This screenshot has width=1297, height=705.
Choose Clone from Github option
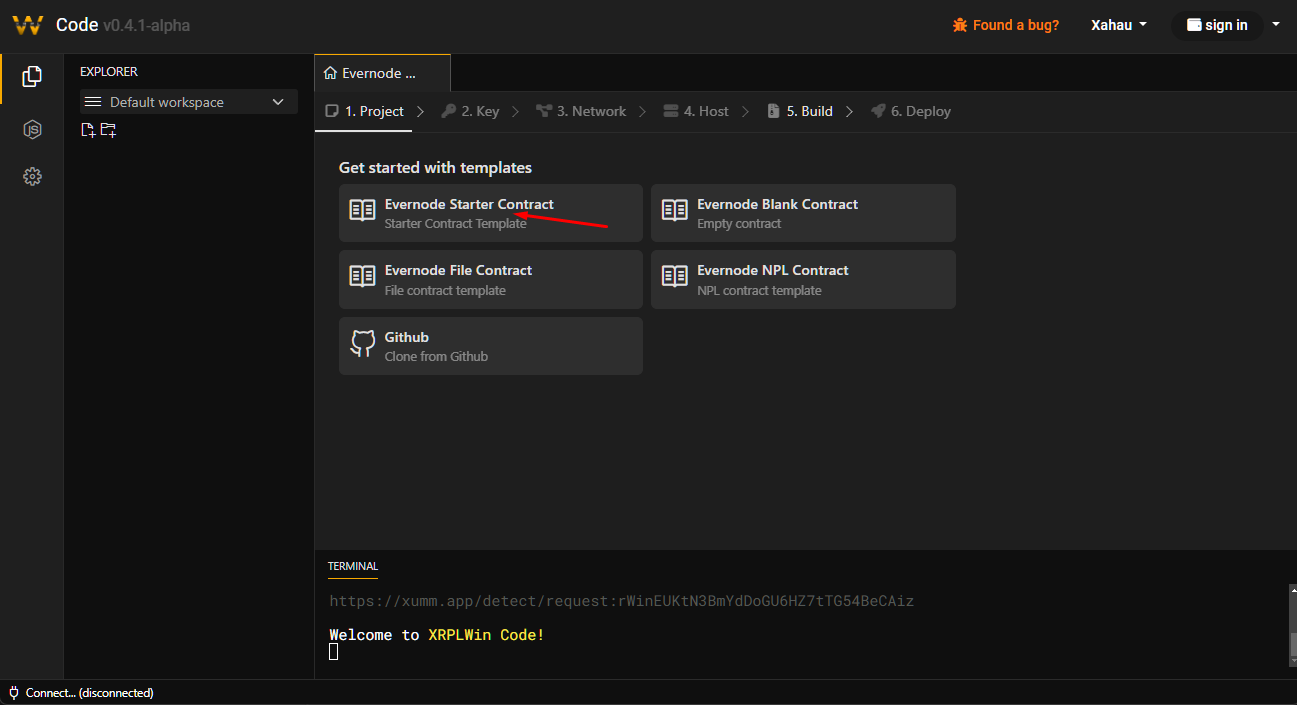[x=491, y=346]
